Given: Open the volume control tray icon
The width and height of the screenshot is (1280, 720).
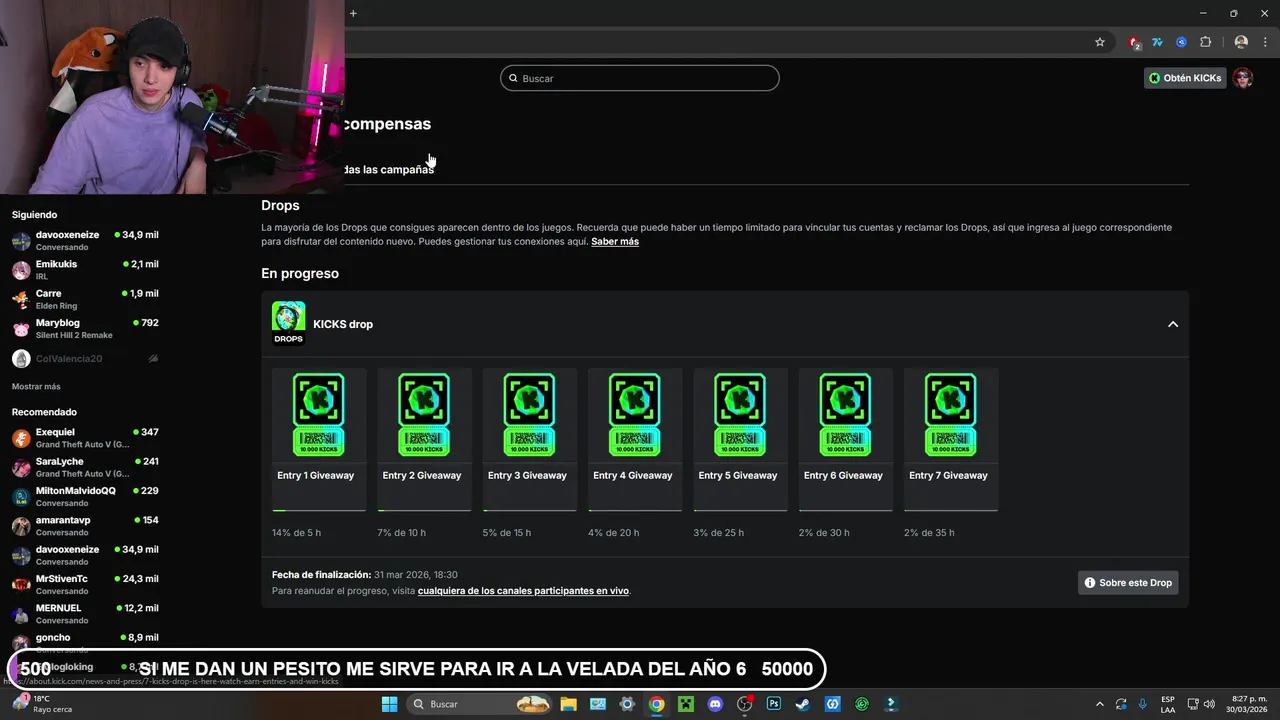Looking at the screenshot, I should pos(1209,704).
